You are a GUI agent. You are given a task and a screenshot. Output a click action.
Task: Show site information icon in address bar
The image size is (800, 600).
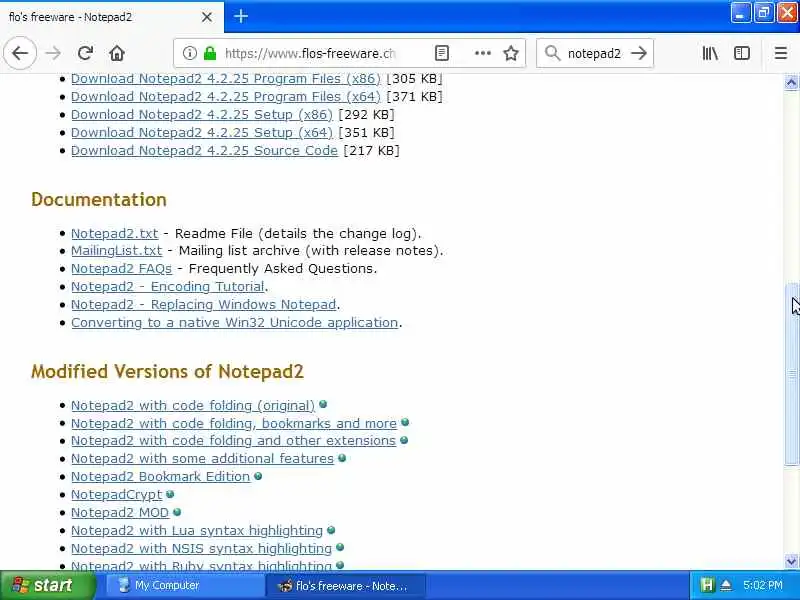pos(189,53)
